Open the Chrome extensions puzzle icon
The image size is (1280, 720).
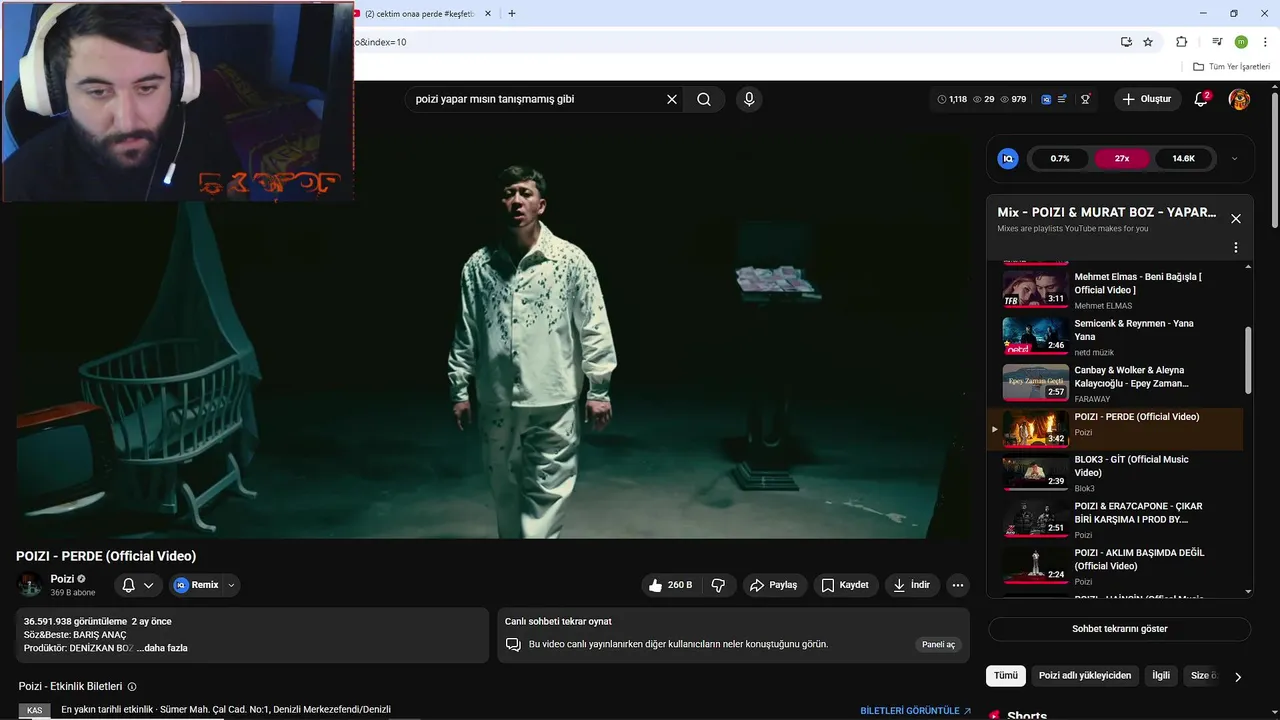[x=1181, y=42]
